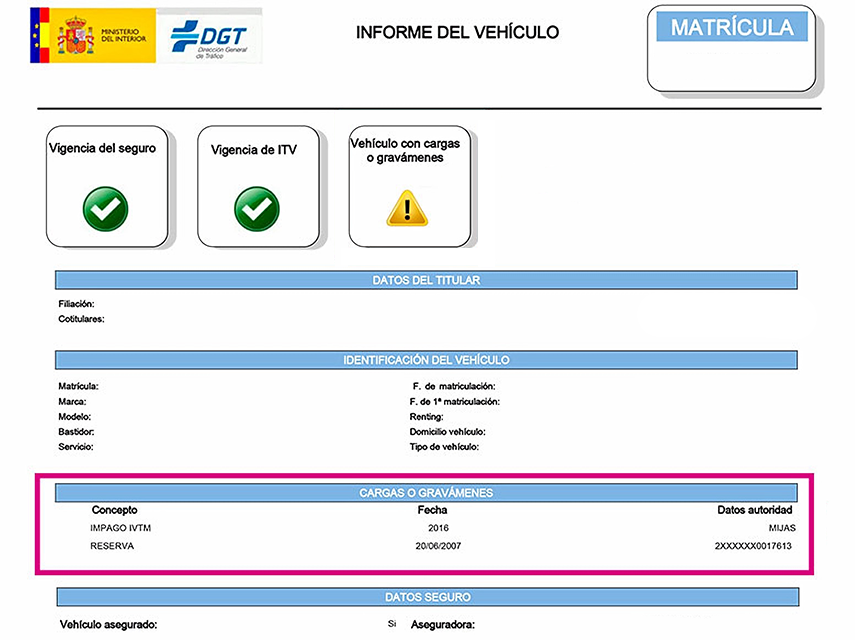
Task: Click the CARGAS O GRAVÁMENES section header
Action: click(426, 493)
